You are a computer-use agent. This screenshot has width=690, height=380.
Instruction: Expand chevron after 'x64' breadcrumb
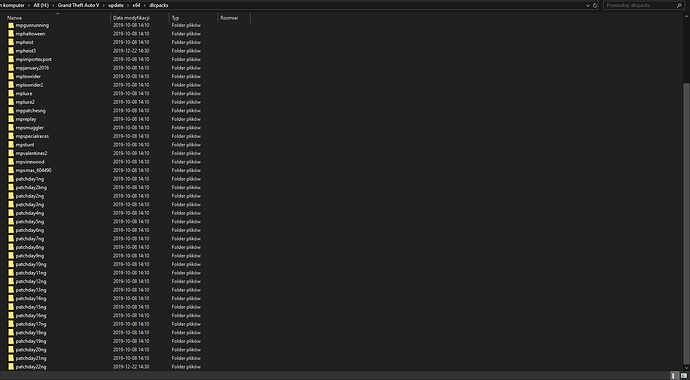coord(144,5)
